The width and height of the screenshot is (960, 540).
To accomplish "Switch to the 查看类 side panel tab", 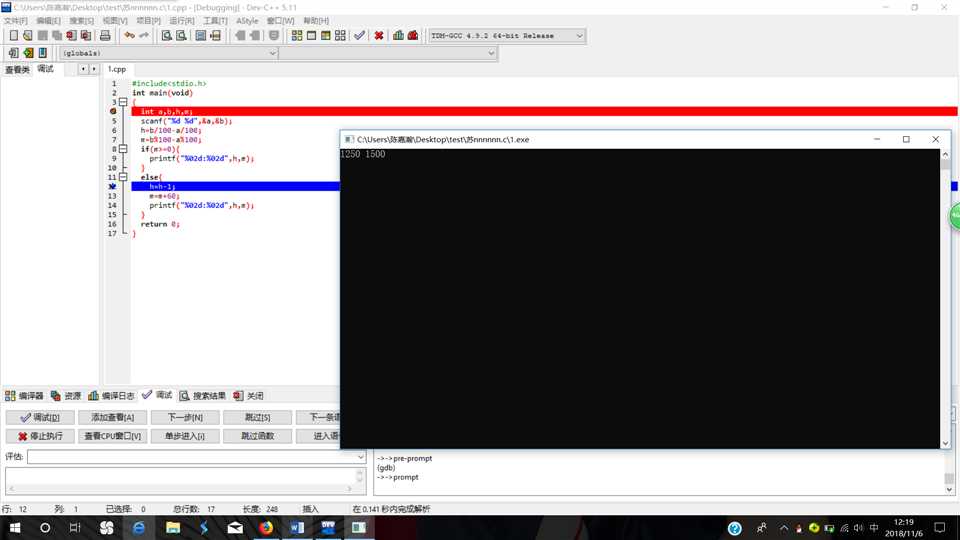I will (x=17, y=69).
